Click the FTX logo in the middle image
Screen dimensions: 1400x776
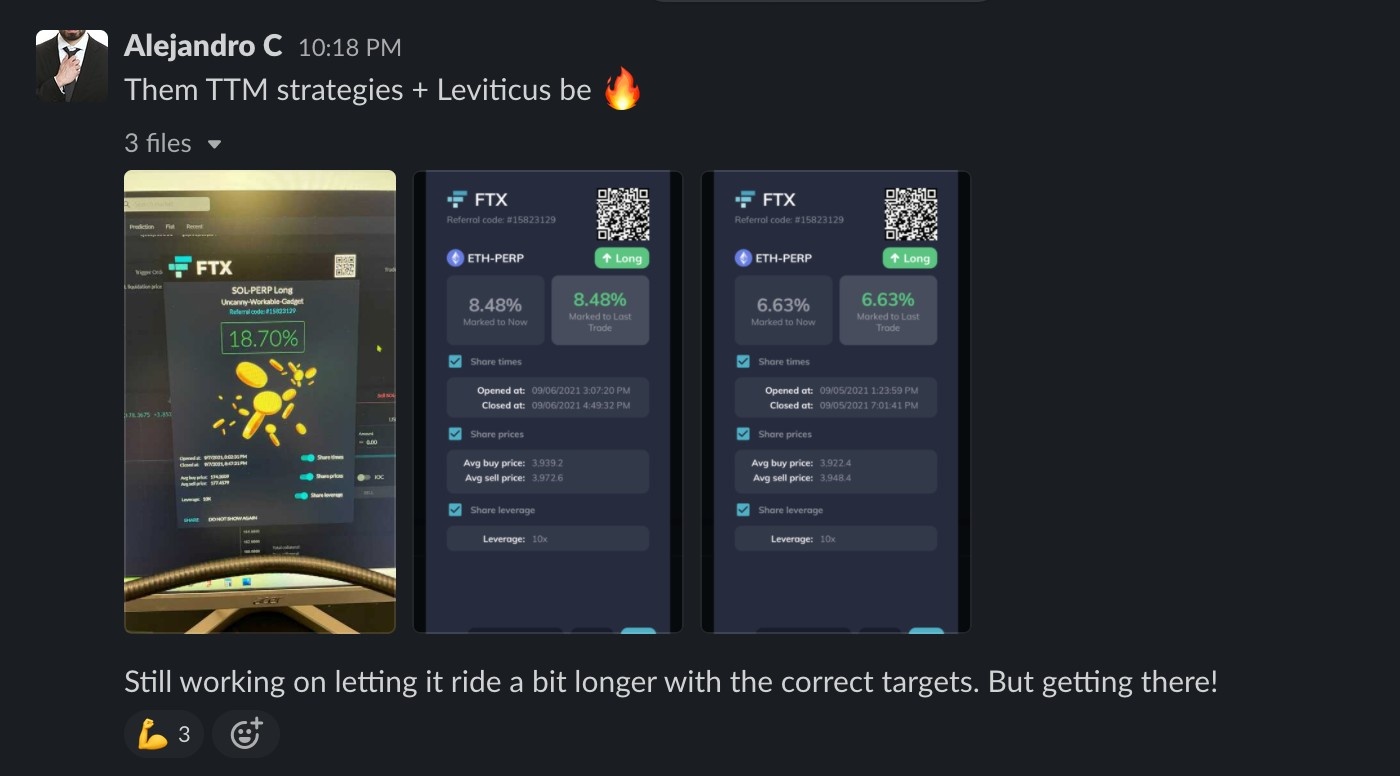pyautogui.click(x=478, y=199)
